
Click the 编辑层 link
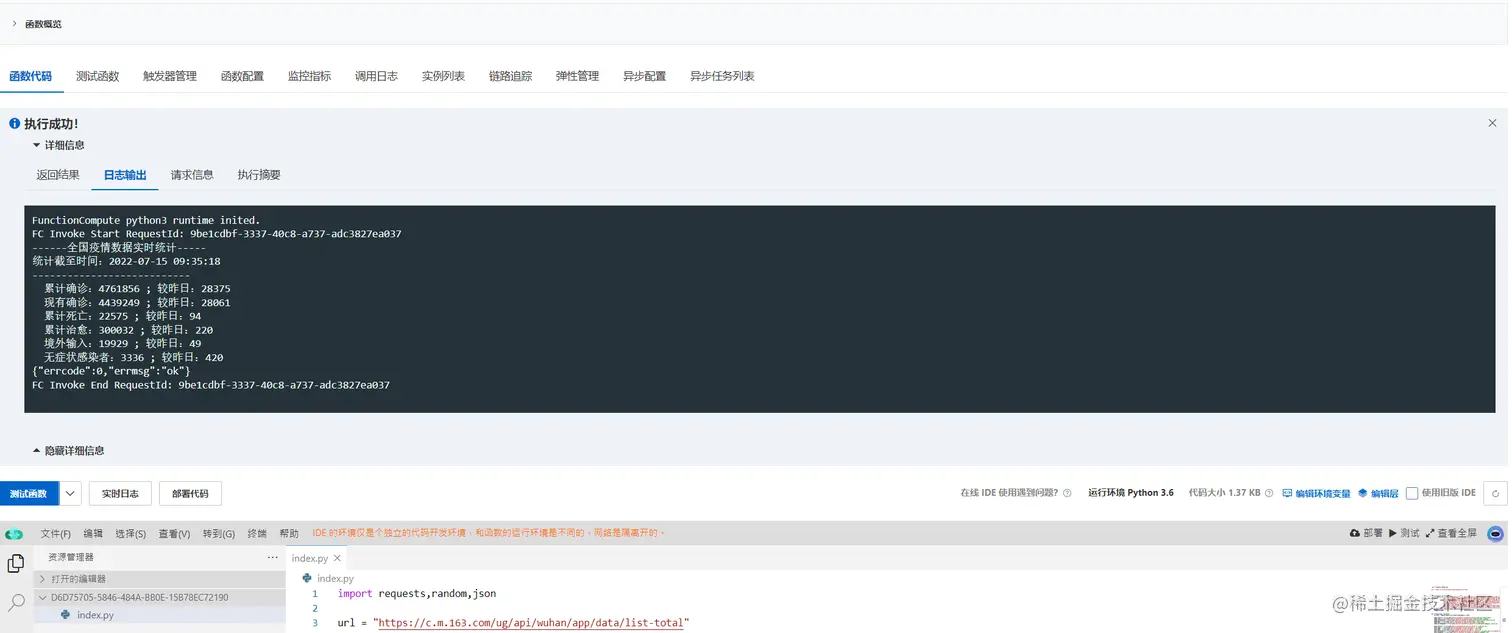(x=1385, y=494)
